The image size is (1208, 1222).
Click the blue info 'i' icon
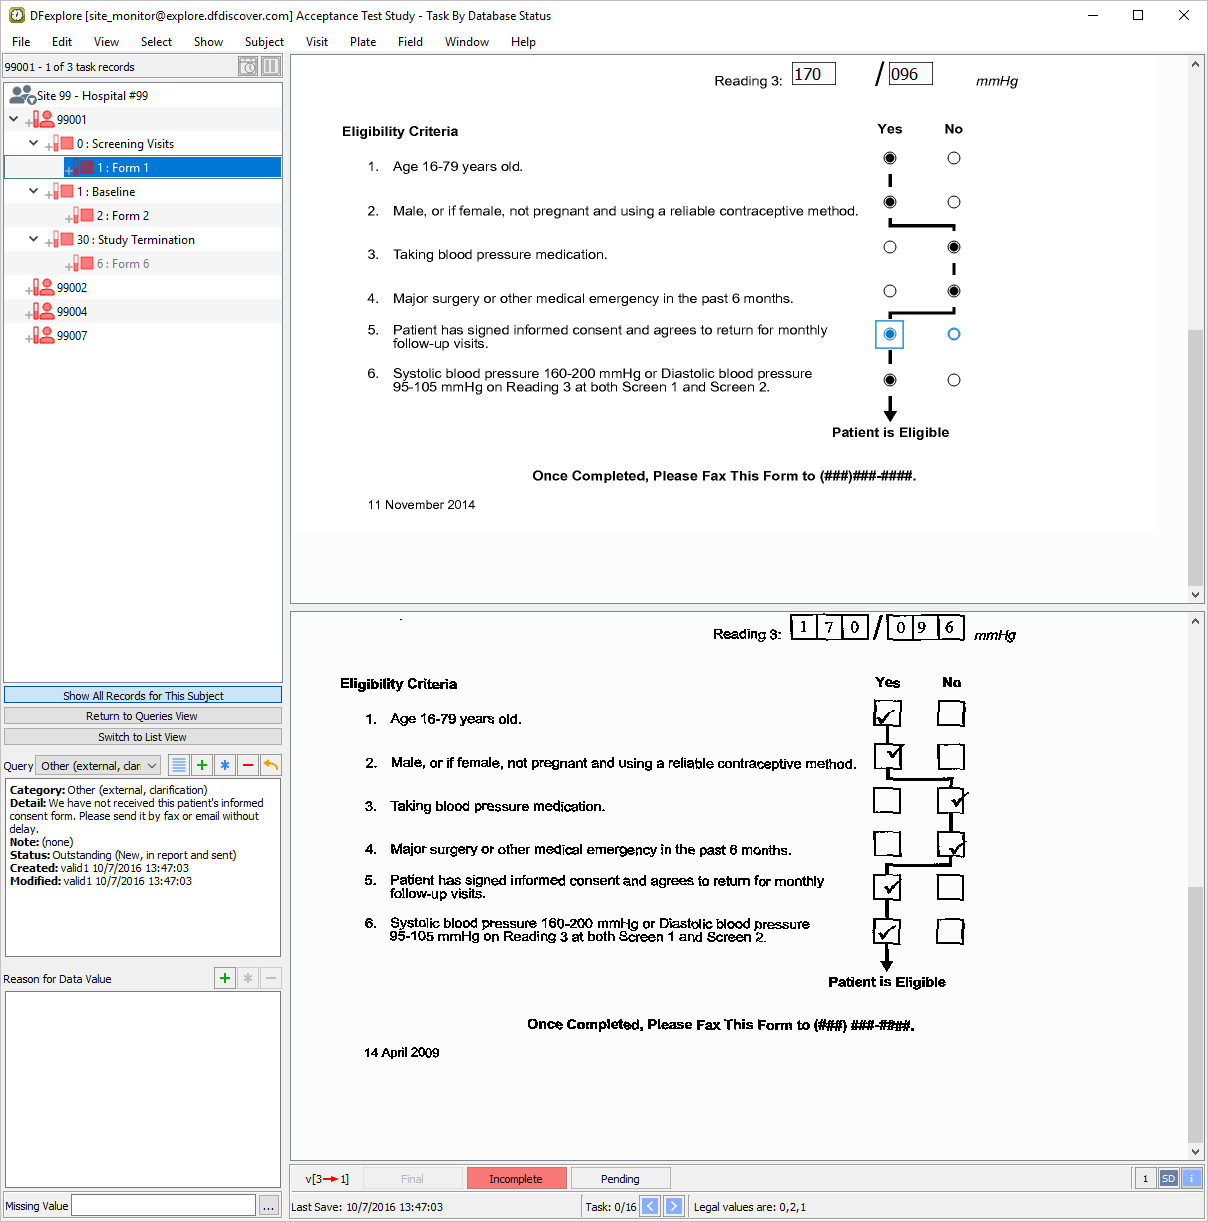1191,1178
